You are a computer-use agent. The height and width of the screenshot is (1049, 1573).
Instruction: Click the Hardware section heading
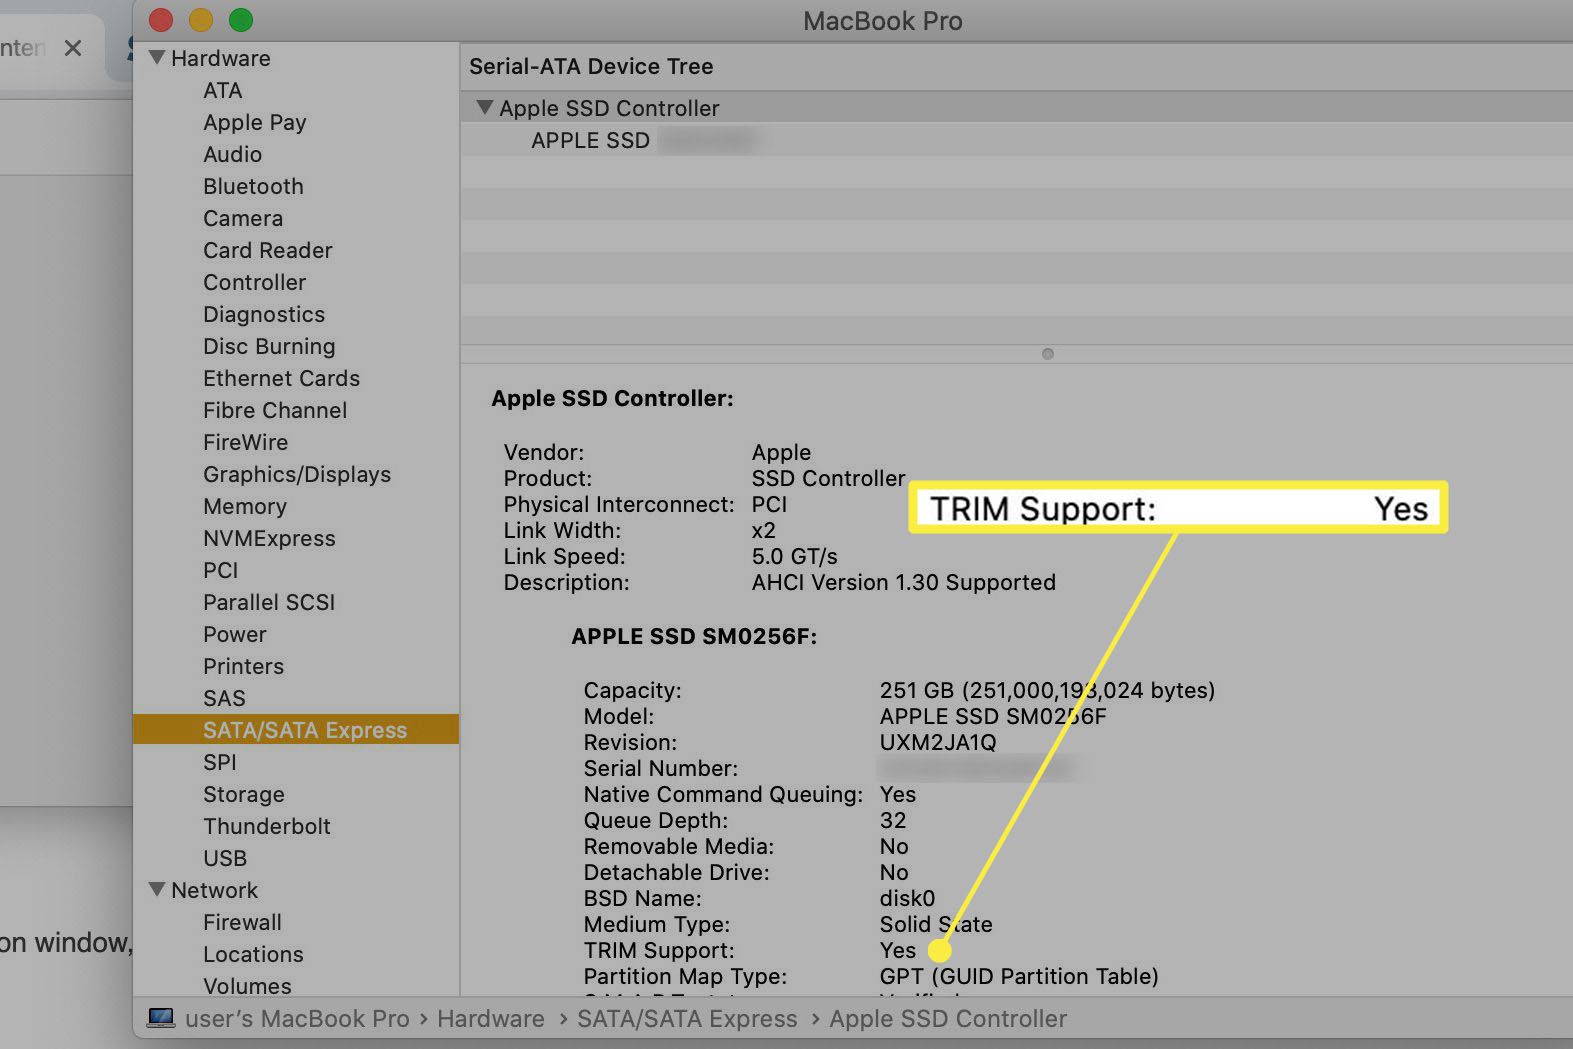(x=221, y=58)
